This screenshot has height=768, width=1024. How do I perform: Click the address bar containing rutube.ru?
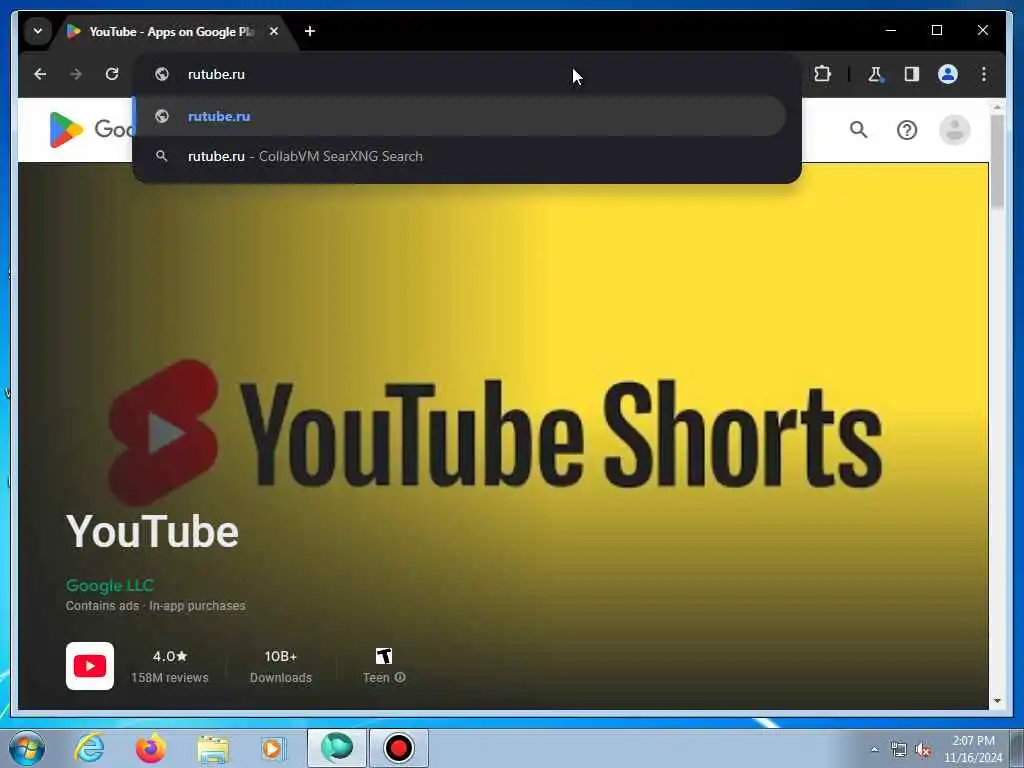(x=467, y=74)
